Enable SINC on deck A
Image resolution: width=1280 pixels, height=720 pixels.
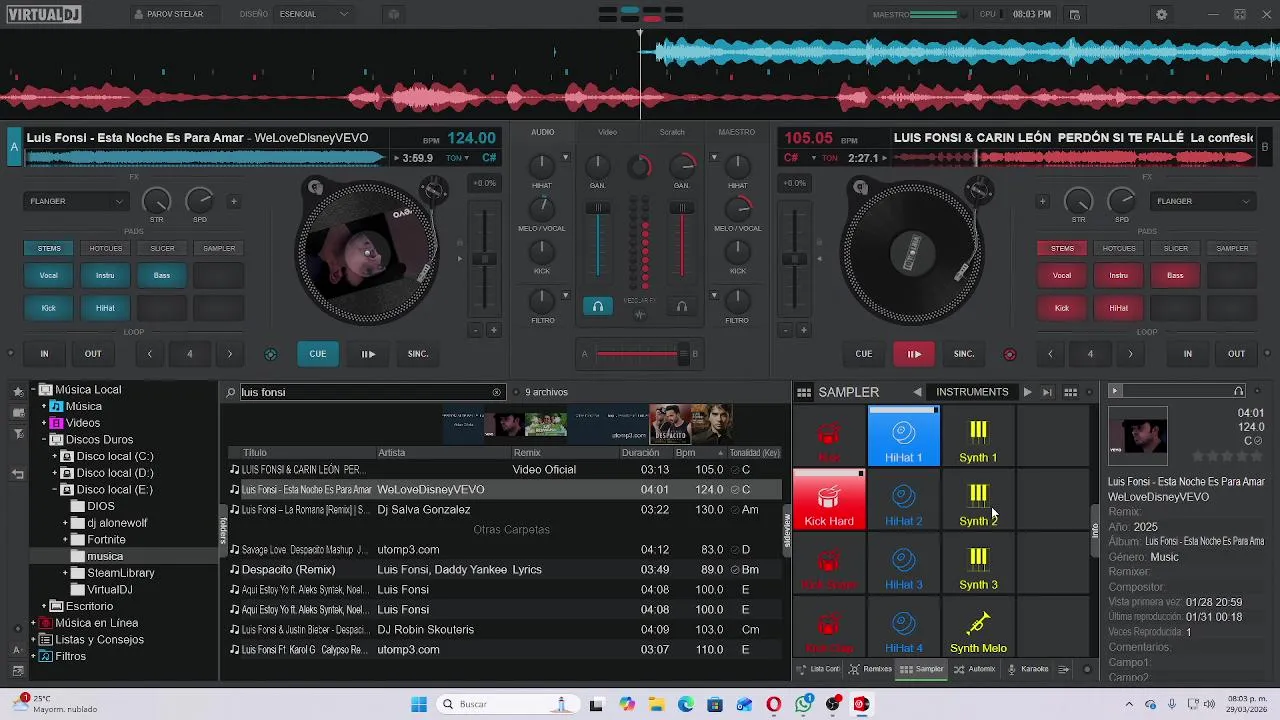[x=418, y=354]
